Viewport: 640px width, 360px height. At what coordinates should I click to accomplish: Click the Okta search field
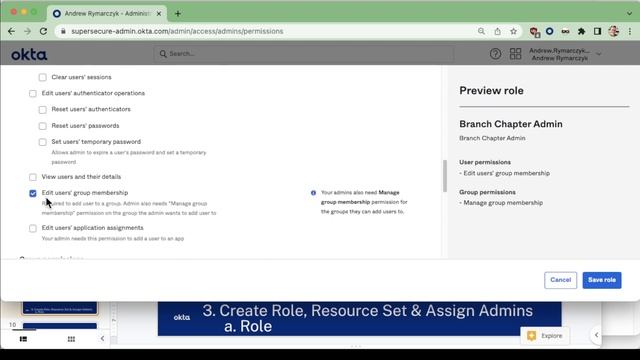pos(304,54)
